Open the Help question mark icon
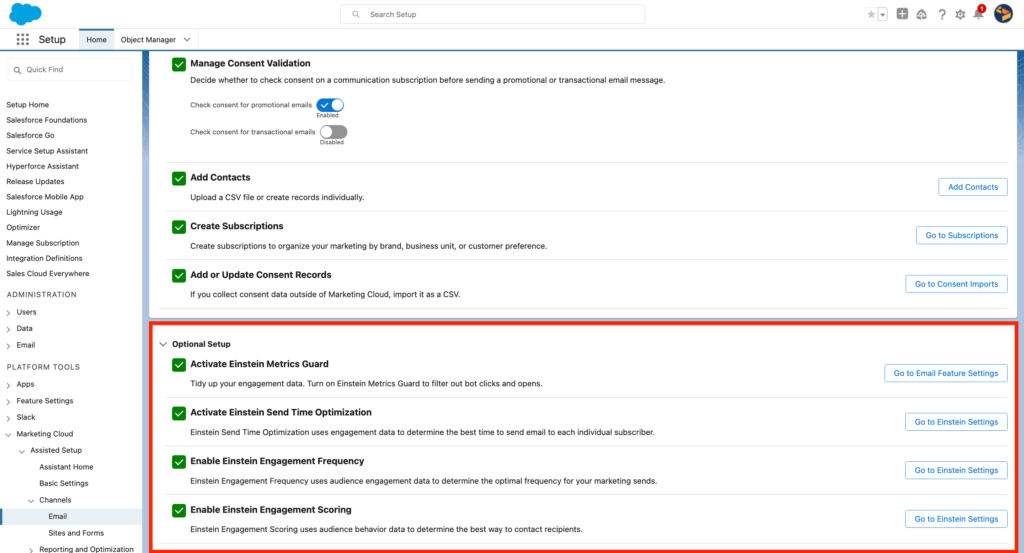Screen dimensions: 1024x553 [942, 14]
